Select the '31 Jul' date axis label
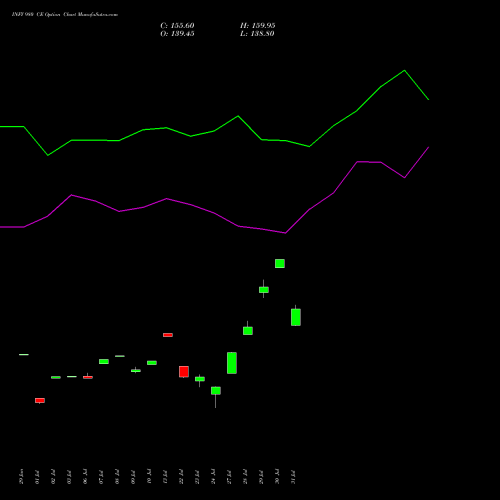The image size is (500, 500). [293, 477]
